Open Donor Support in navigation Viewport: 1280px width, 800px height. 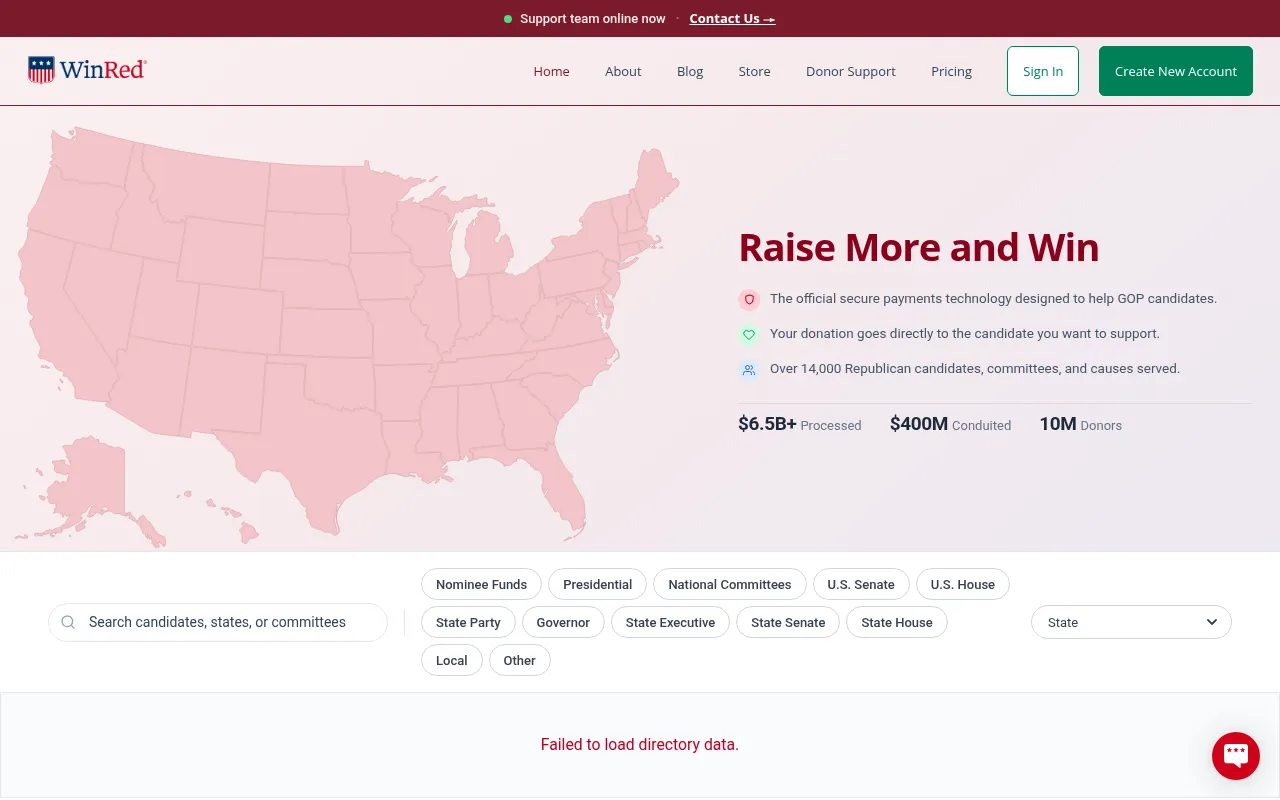pyautogui.click(x=851, y=71)
